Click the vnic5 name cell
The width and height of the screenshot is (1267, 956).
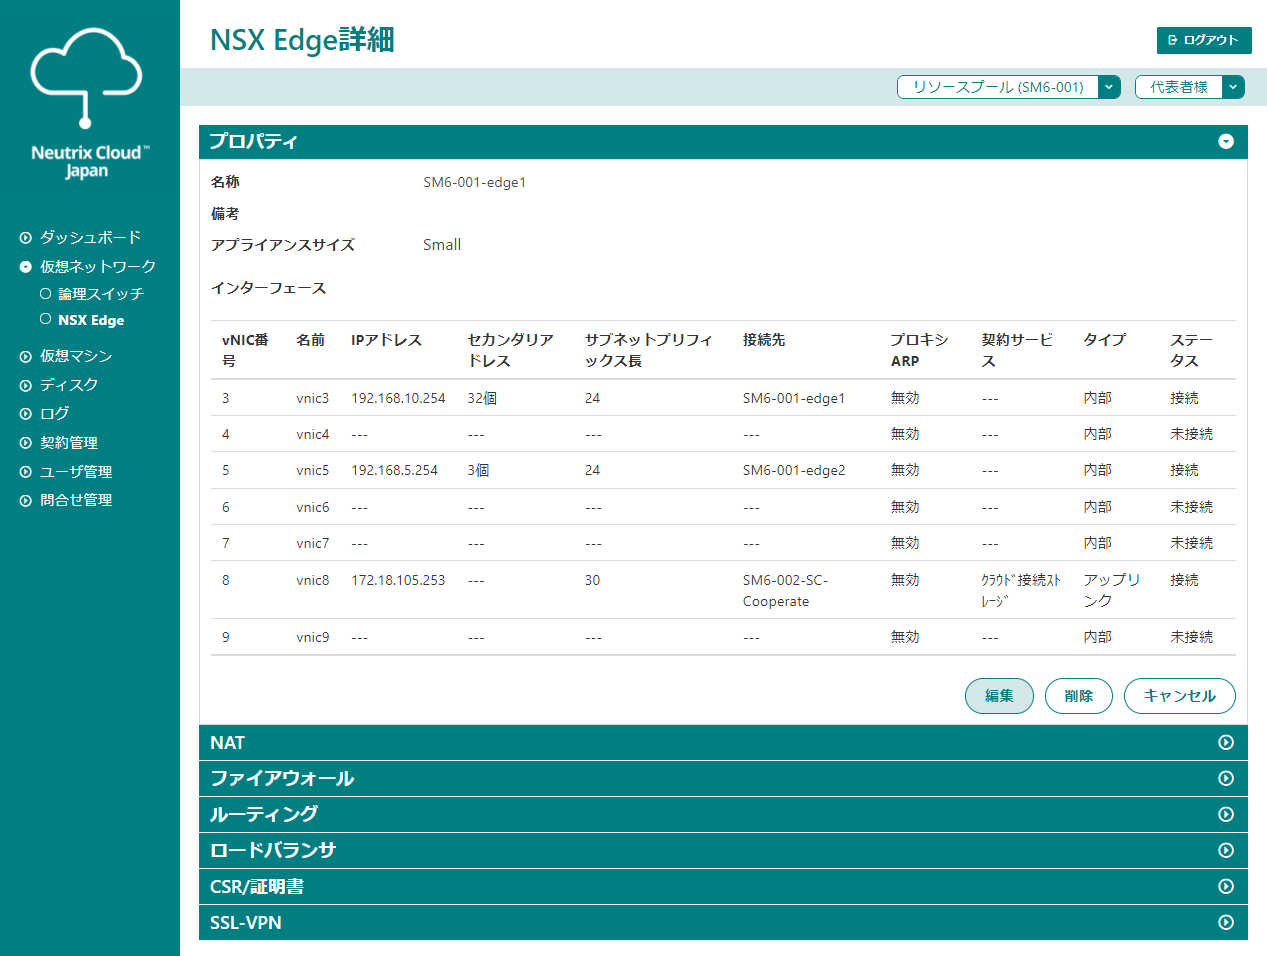point(313,470)
